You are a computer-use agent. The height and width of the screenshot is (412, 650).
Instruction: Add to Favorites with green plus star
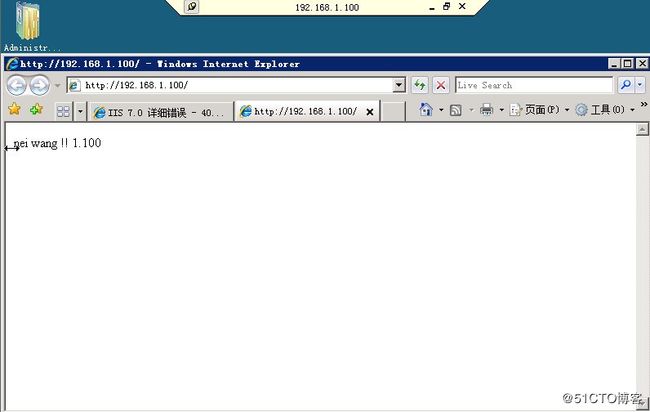pos(36,109)
